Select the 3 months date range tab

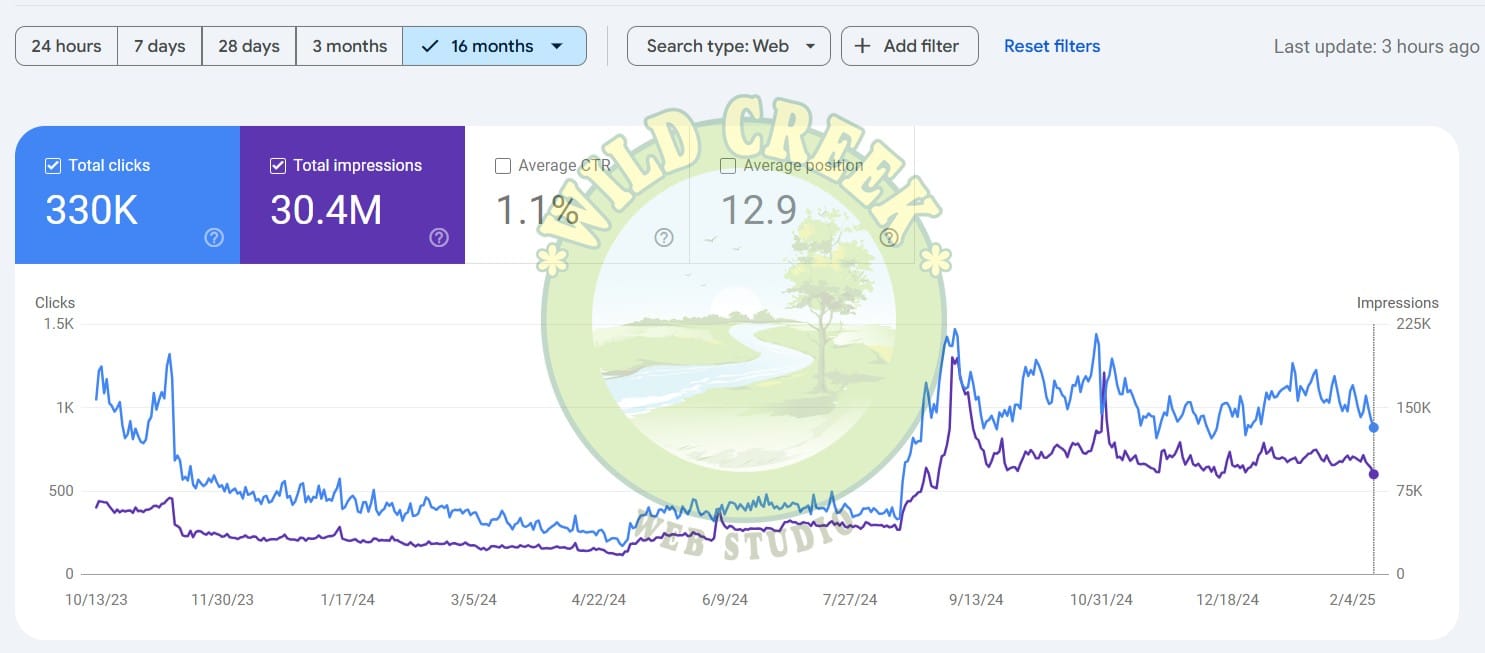[x=349, y=45]
